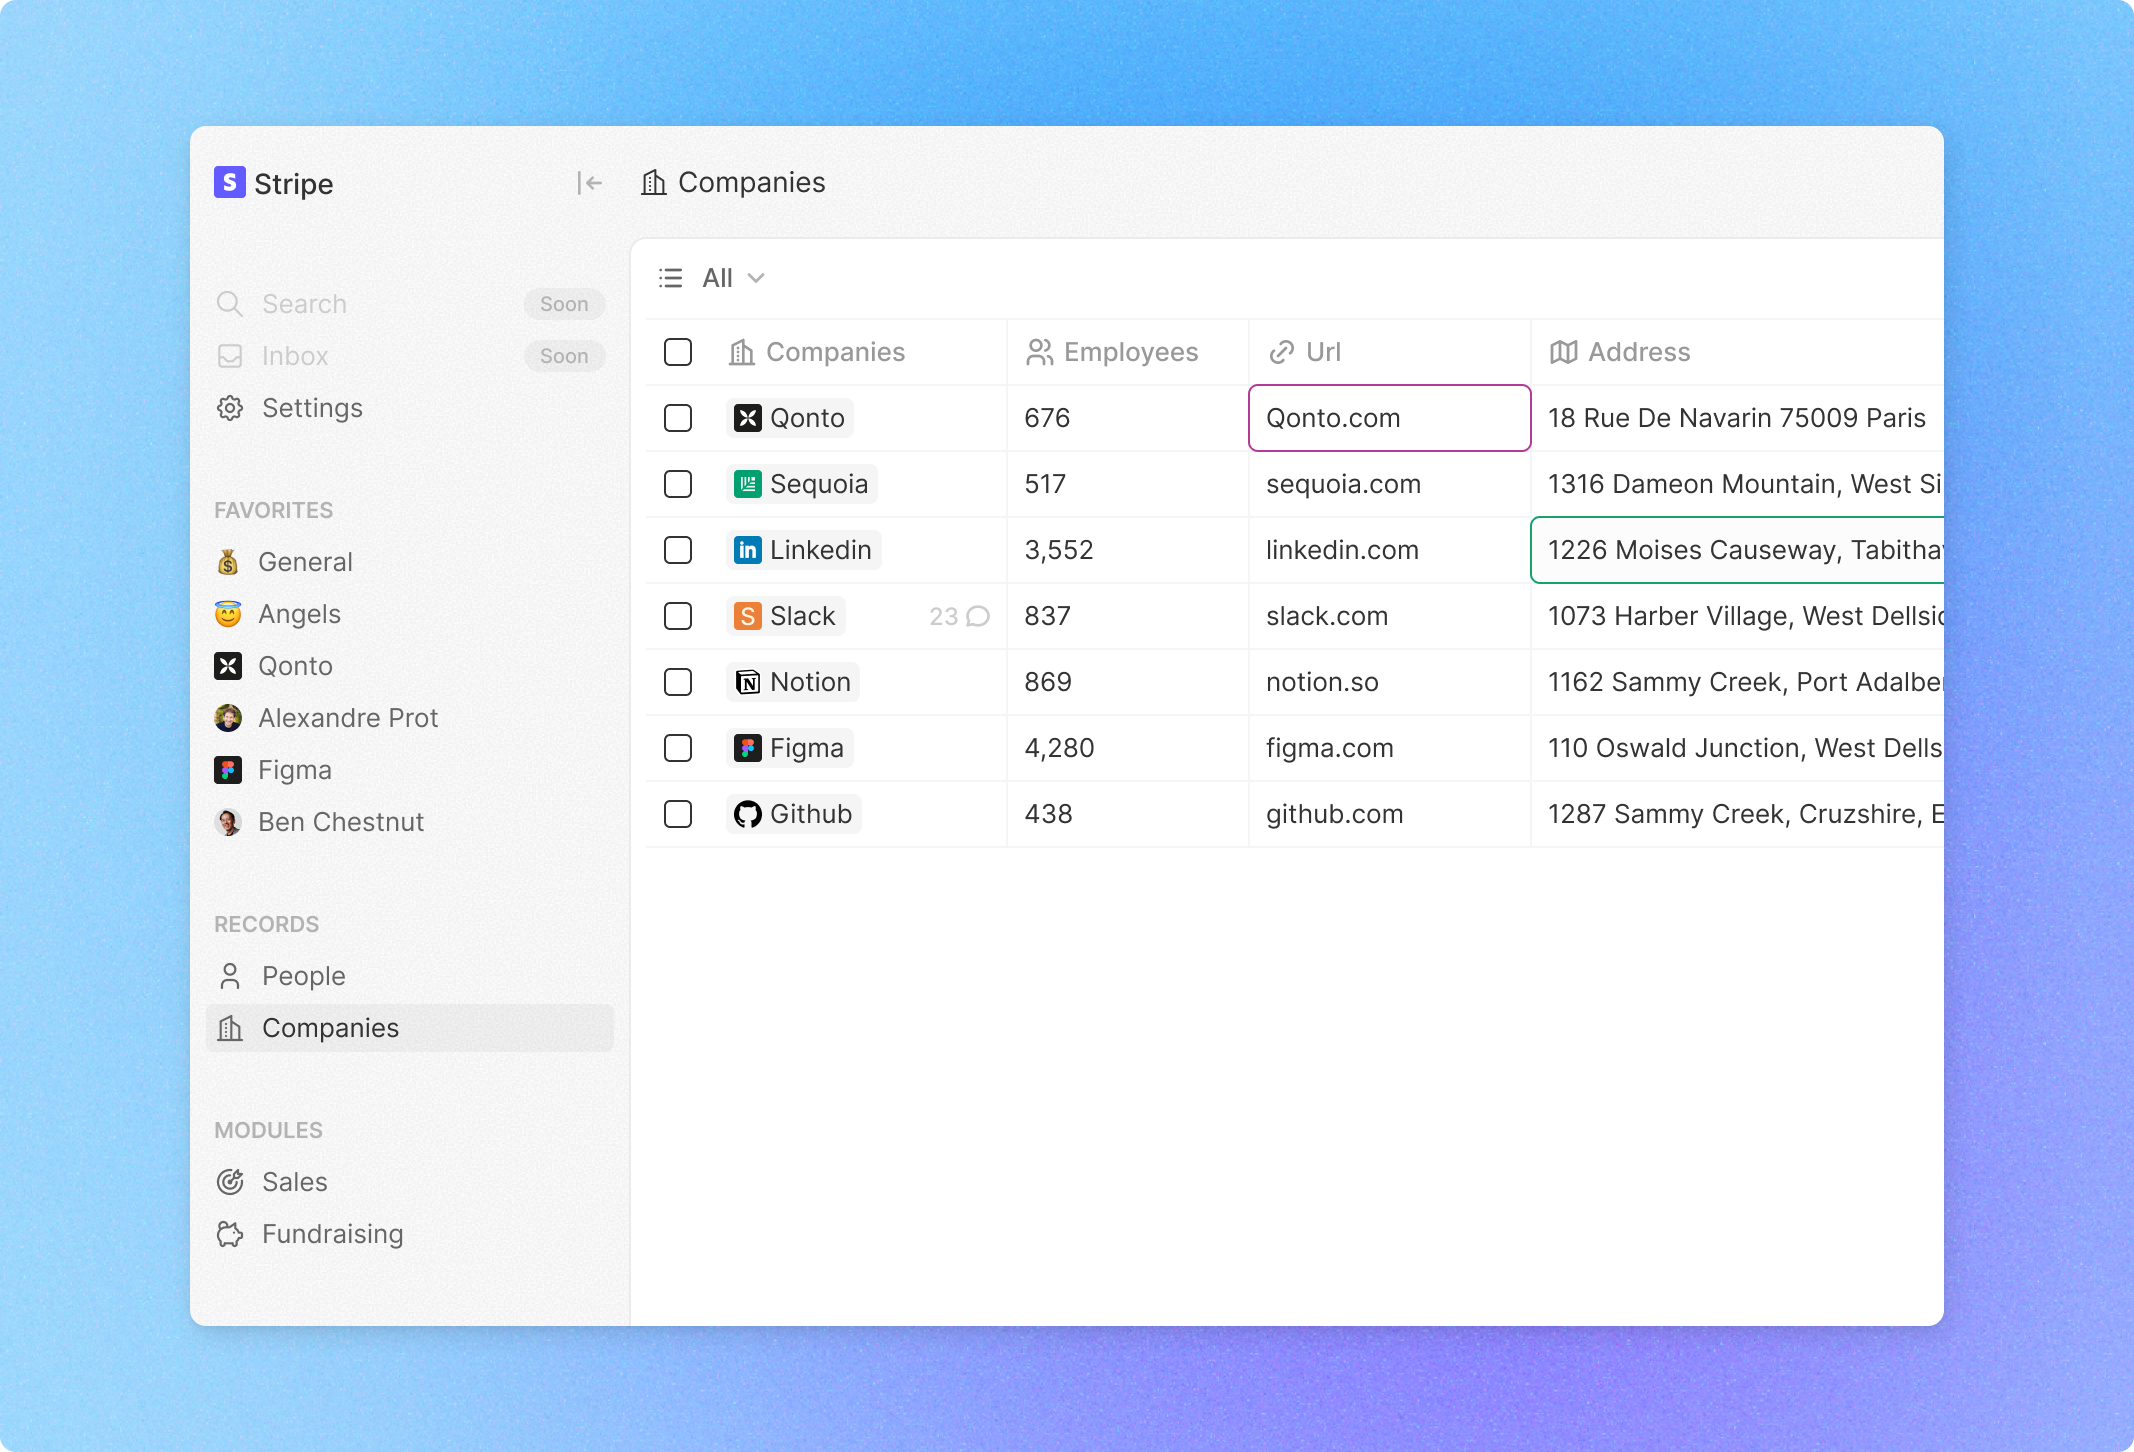Expand the All view dropdown chevron

tap(757, 278)
